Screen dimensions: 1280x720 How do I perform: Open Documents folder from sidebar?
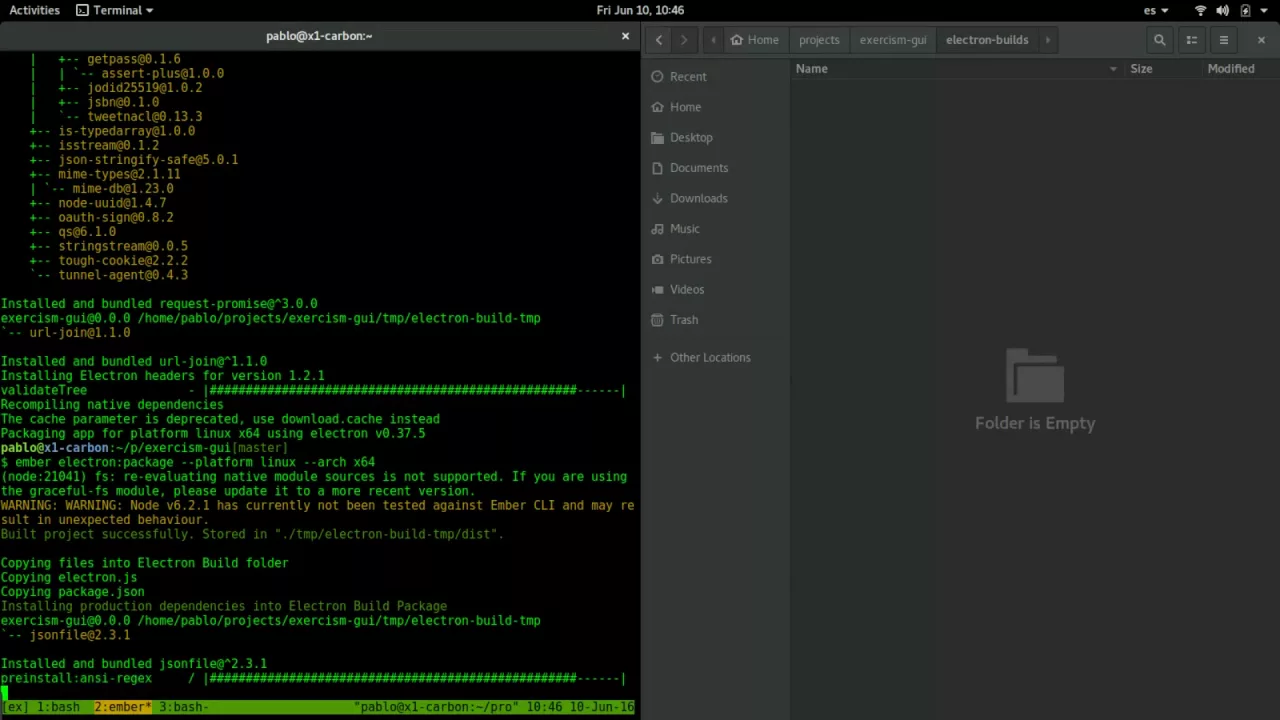tap(716, 168)
